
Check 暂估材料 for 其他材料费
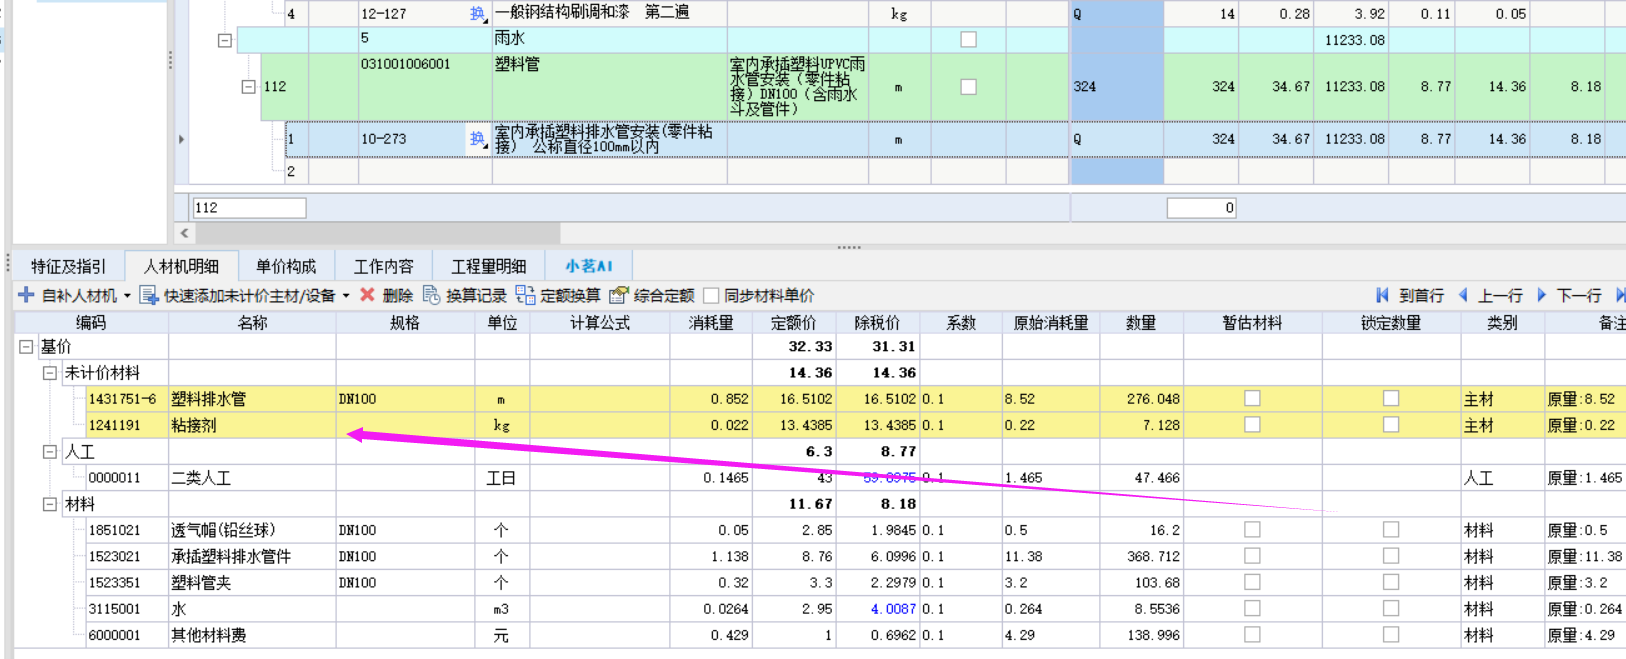1252,634
